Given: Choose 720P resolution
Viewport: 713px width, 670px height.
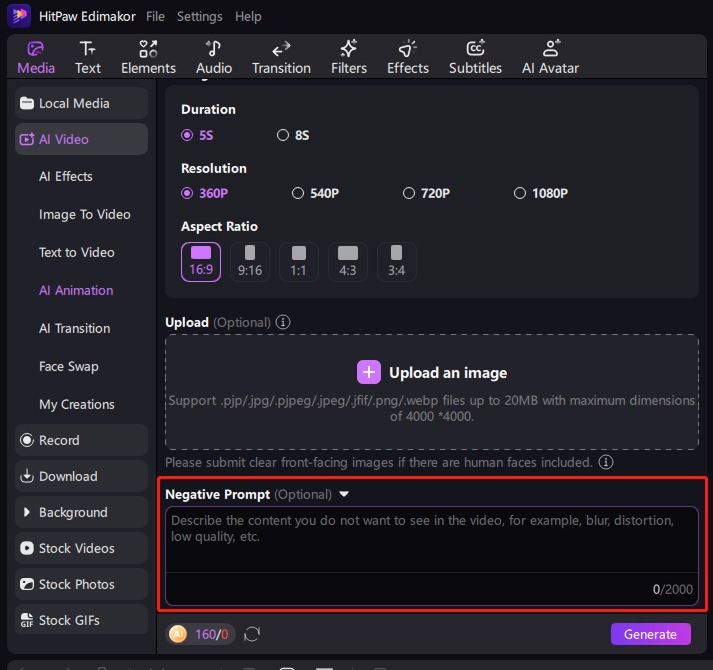Looking at the screenshot, I should pyautogui.click(x=427, y=193).
